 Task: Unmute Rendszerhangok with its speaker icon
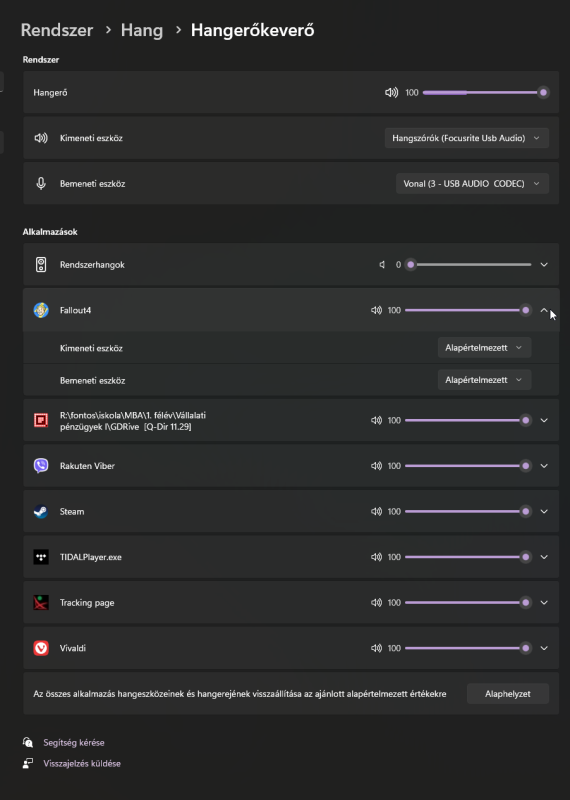point(382,265)
